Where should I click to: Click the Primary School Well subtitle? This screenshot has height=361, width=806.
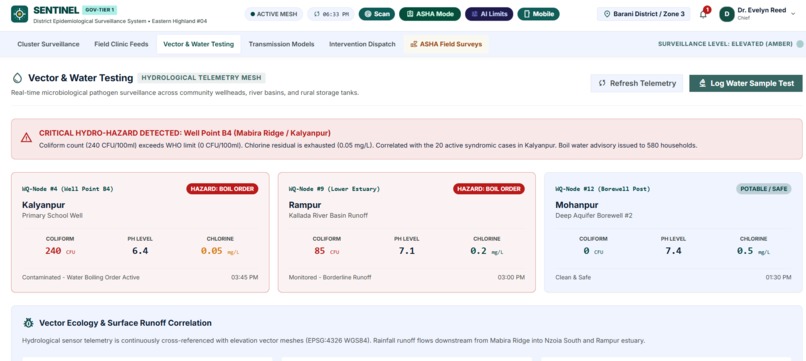tap(52, 215)
